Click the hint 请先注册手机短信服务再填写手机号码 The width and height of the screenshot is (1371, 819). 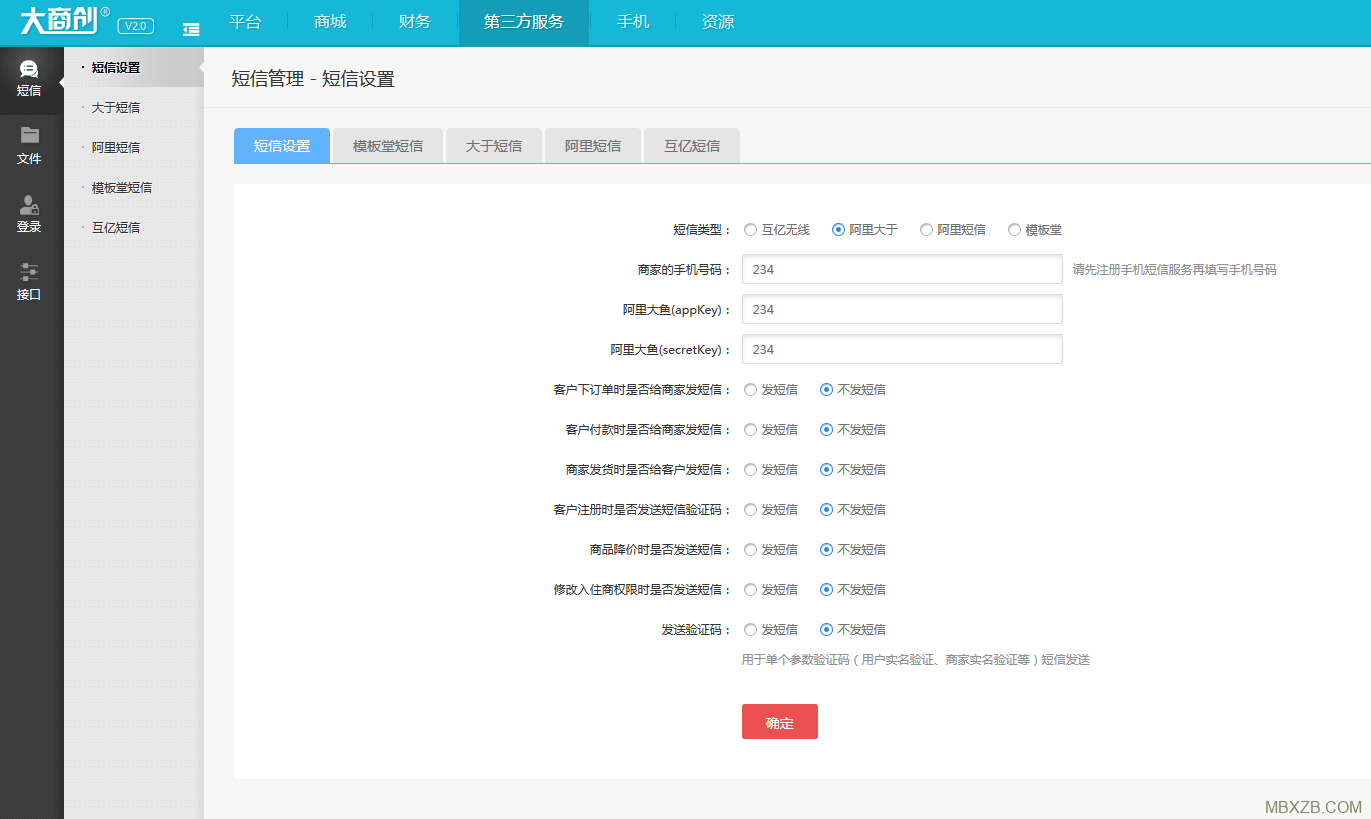click(x=1175, y=270)
